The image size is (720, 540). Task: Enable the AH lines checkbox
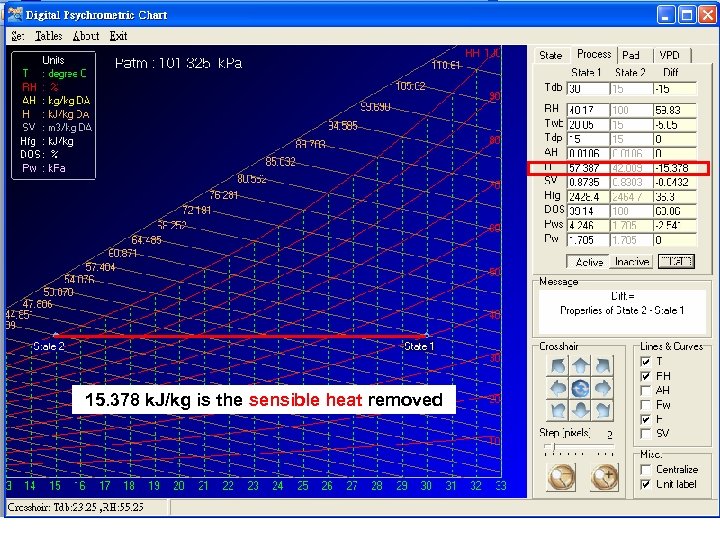[x=645, y=390]
